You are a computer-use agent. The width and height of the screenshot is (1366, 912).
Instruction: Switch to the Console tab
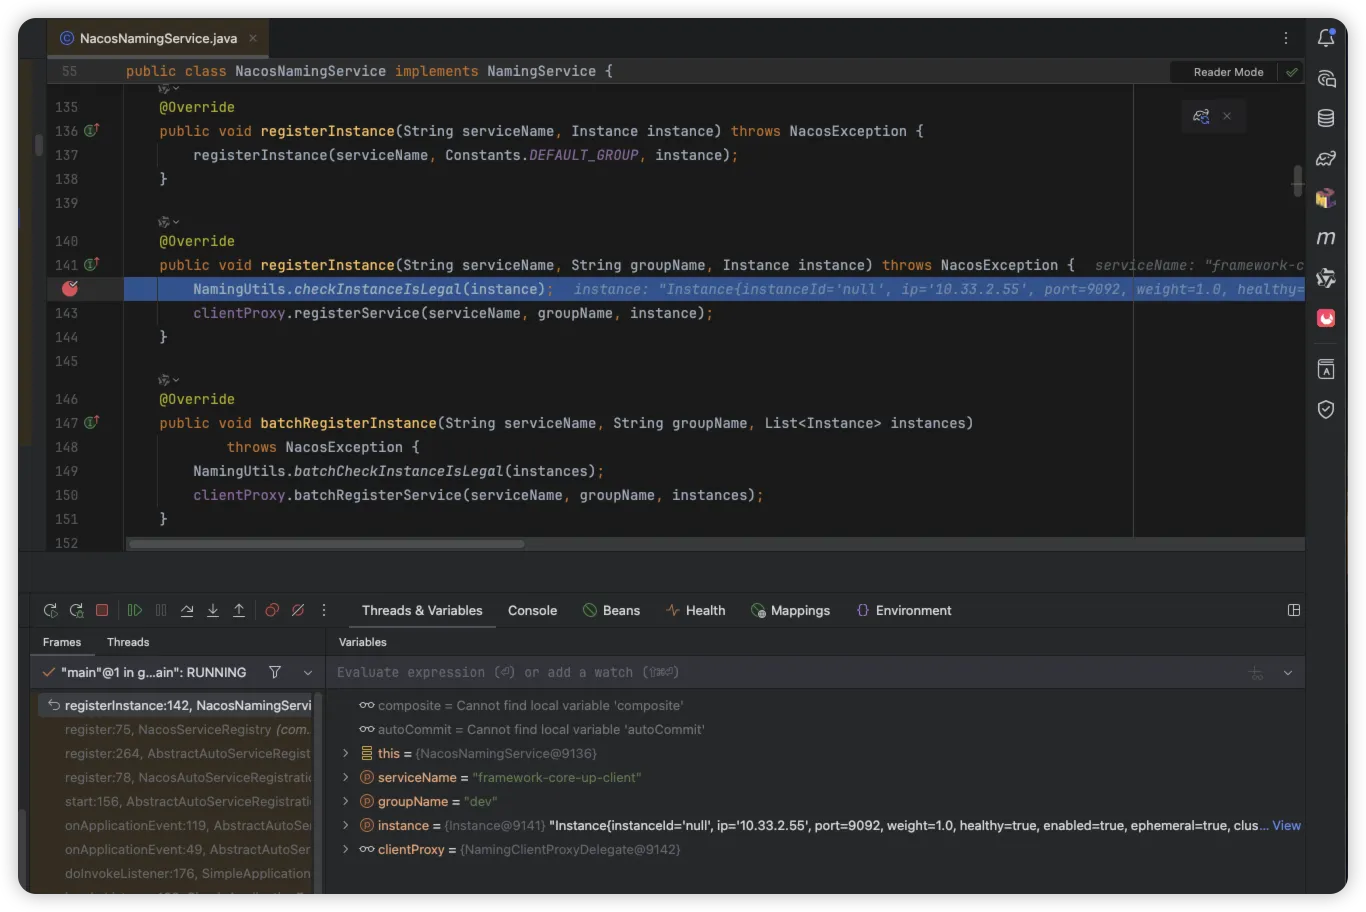pos(532,611)
